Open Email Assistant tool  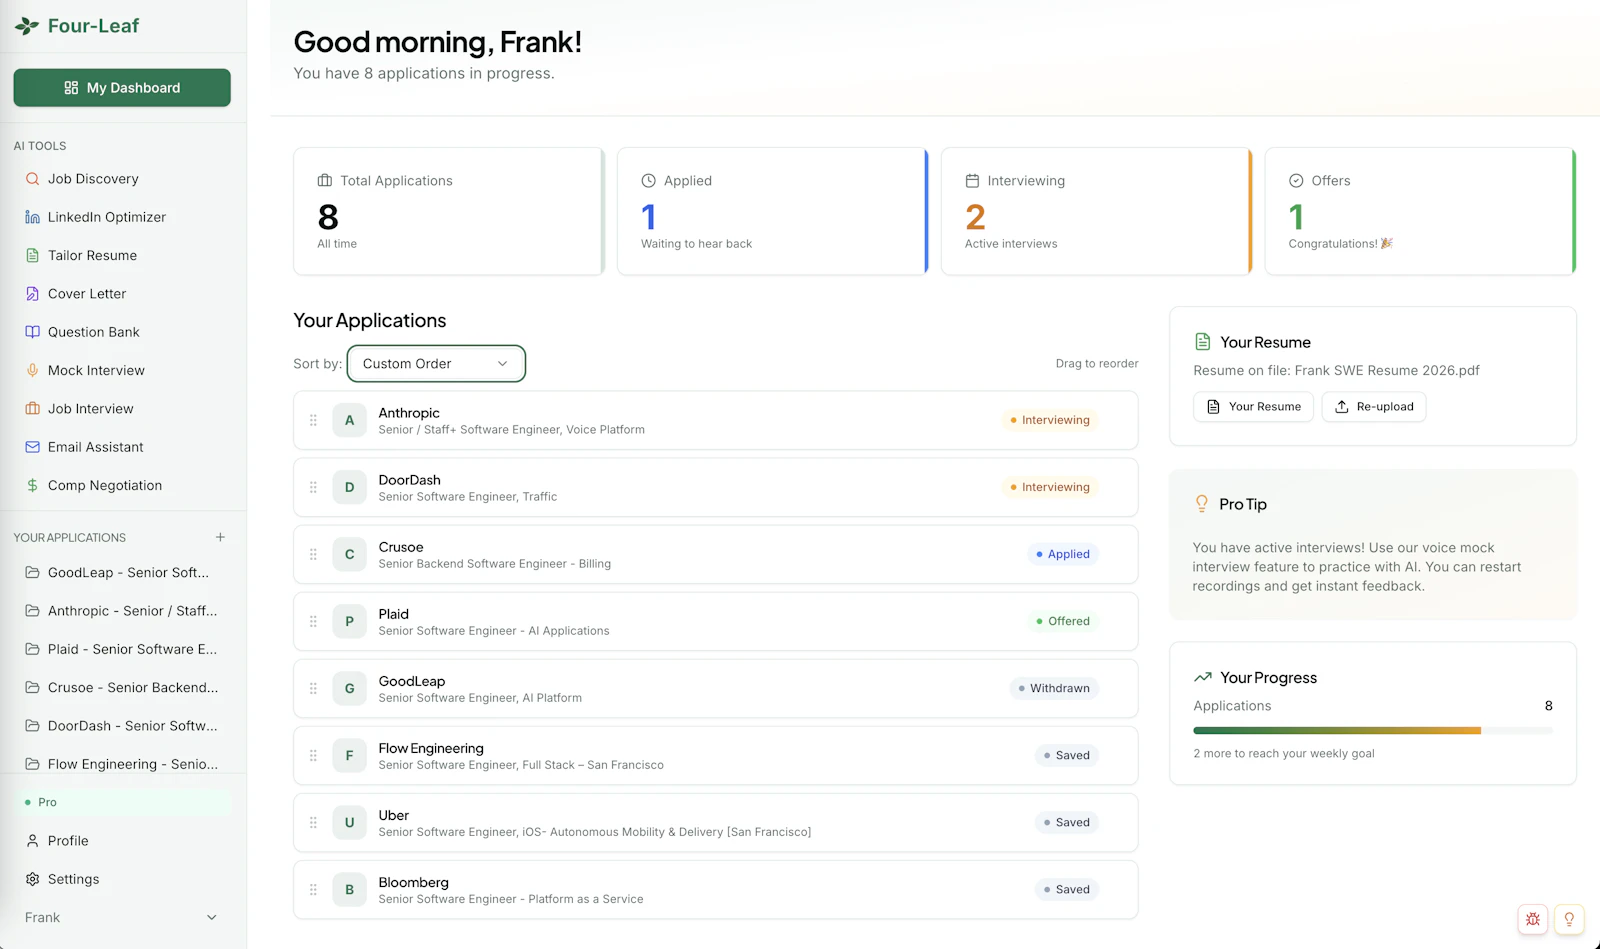pos(122,447)
